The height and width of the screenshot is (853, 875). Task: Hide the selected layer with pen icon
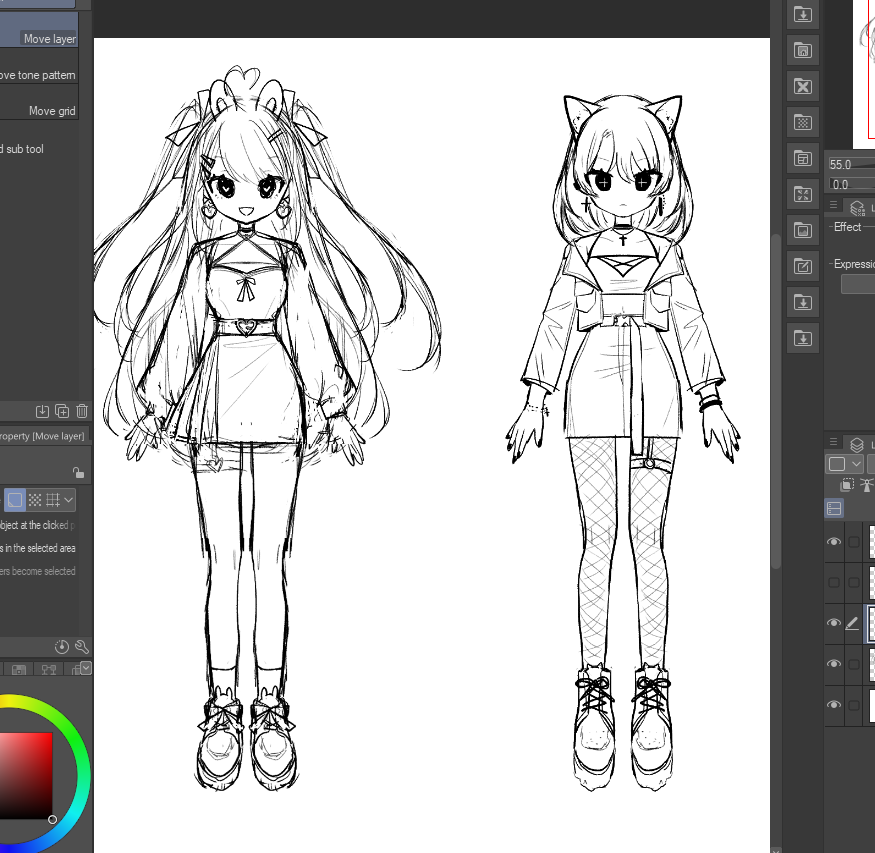coord(834,623)
